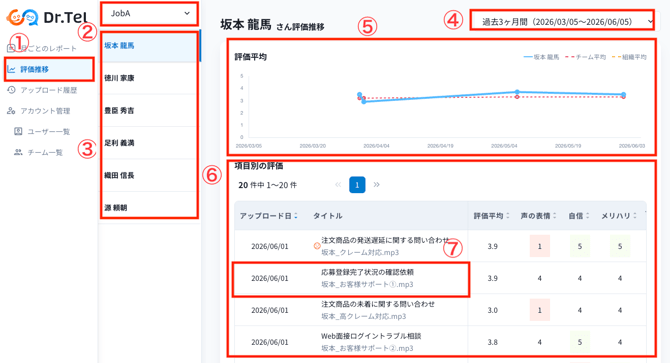Click the blue data point near 2026/05/04

coord(517,92)
